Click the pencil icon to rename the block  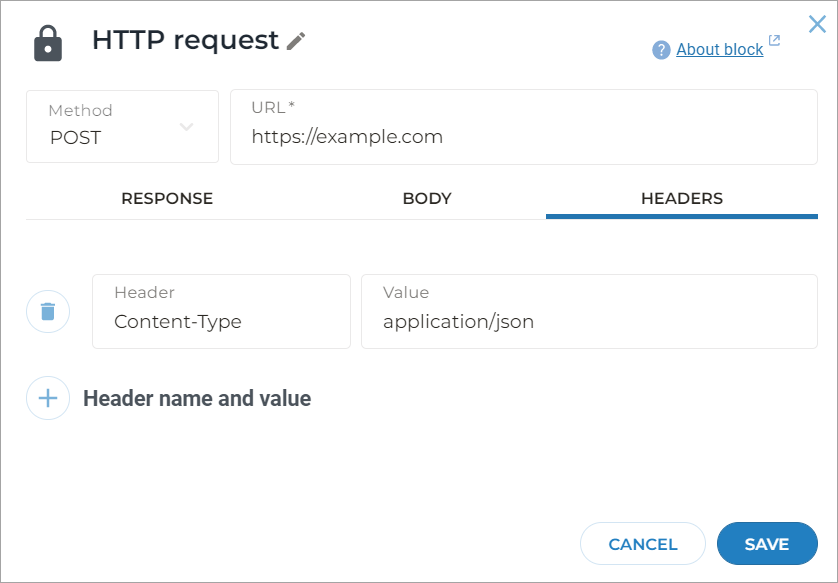294,42
